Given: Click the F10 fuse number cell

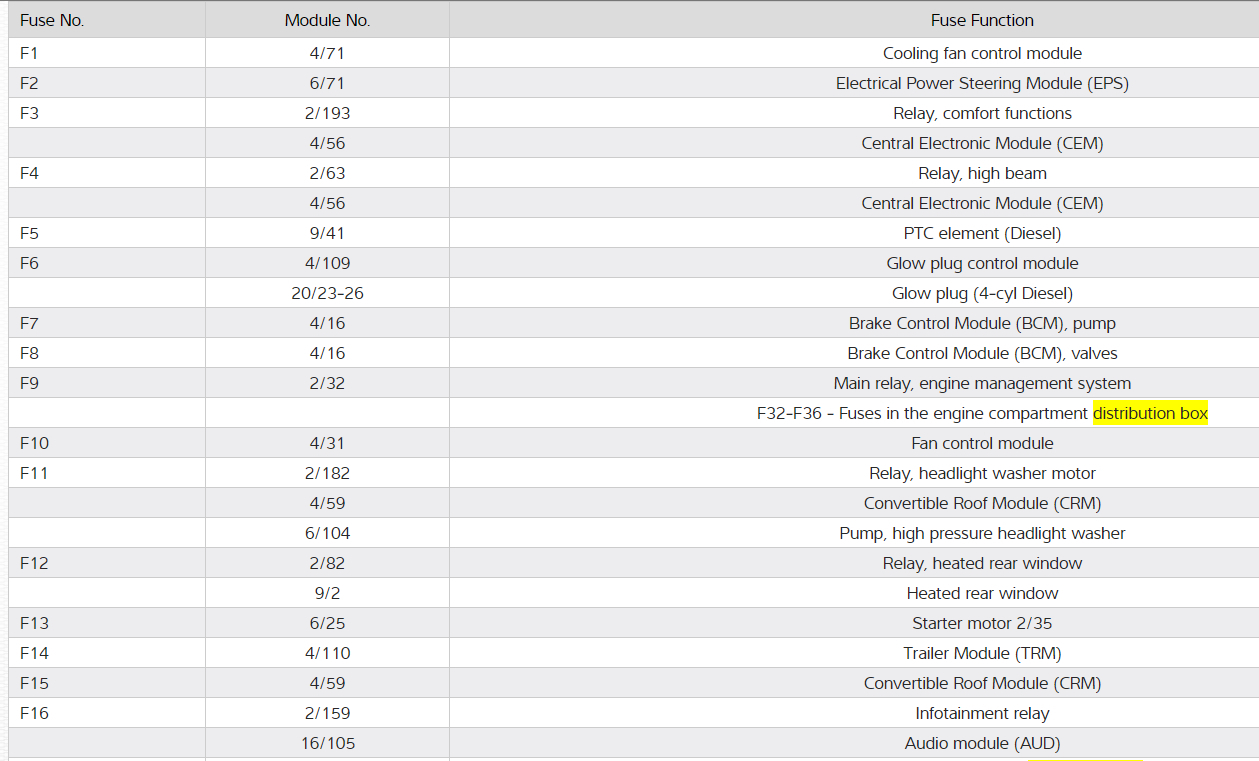Looking at the screenshot, I should (x=34, y=443).
